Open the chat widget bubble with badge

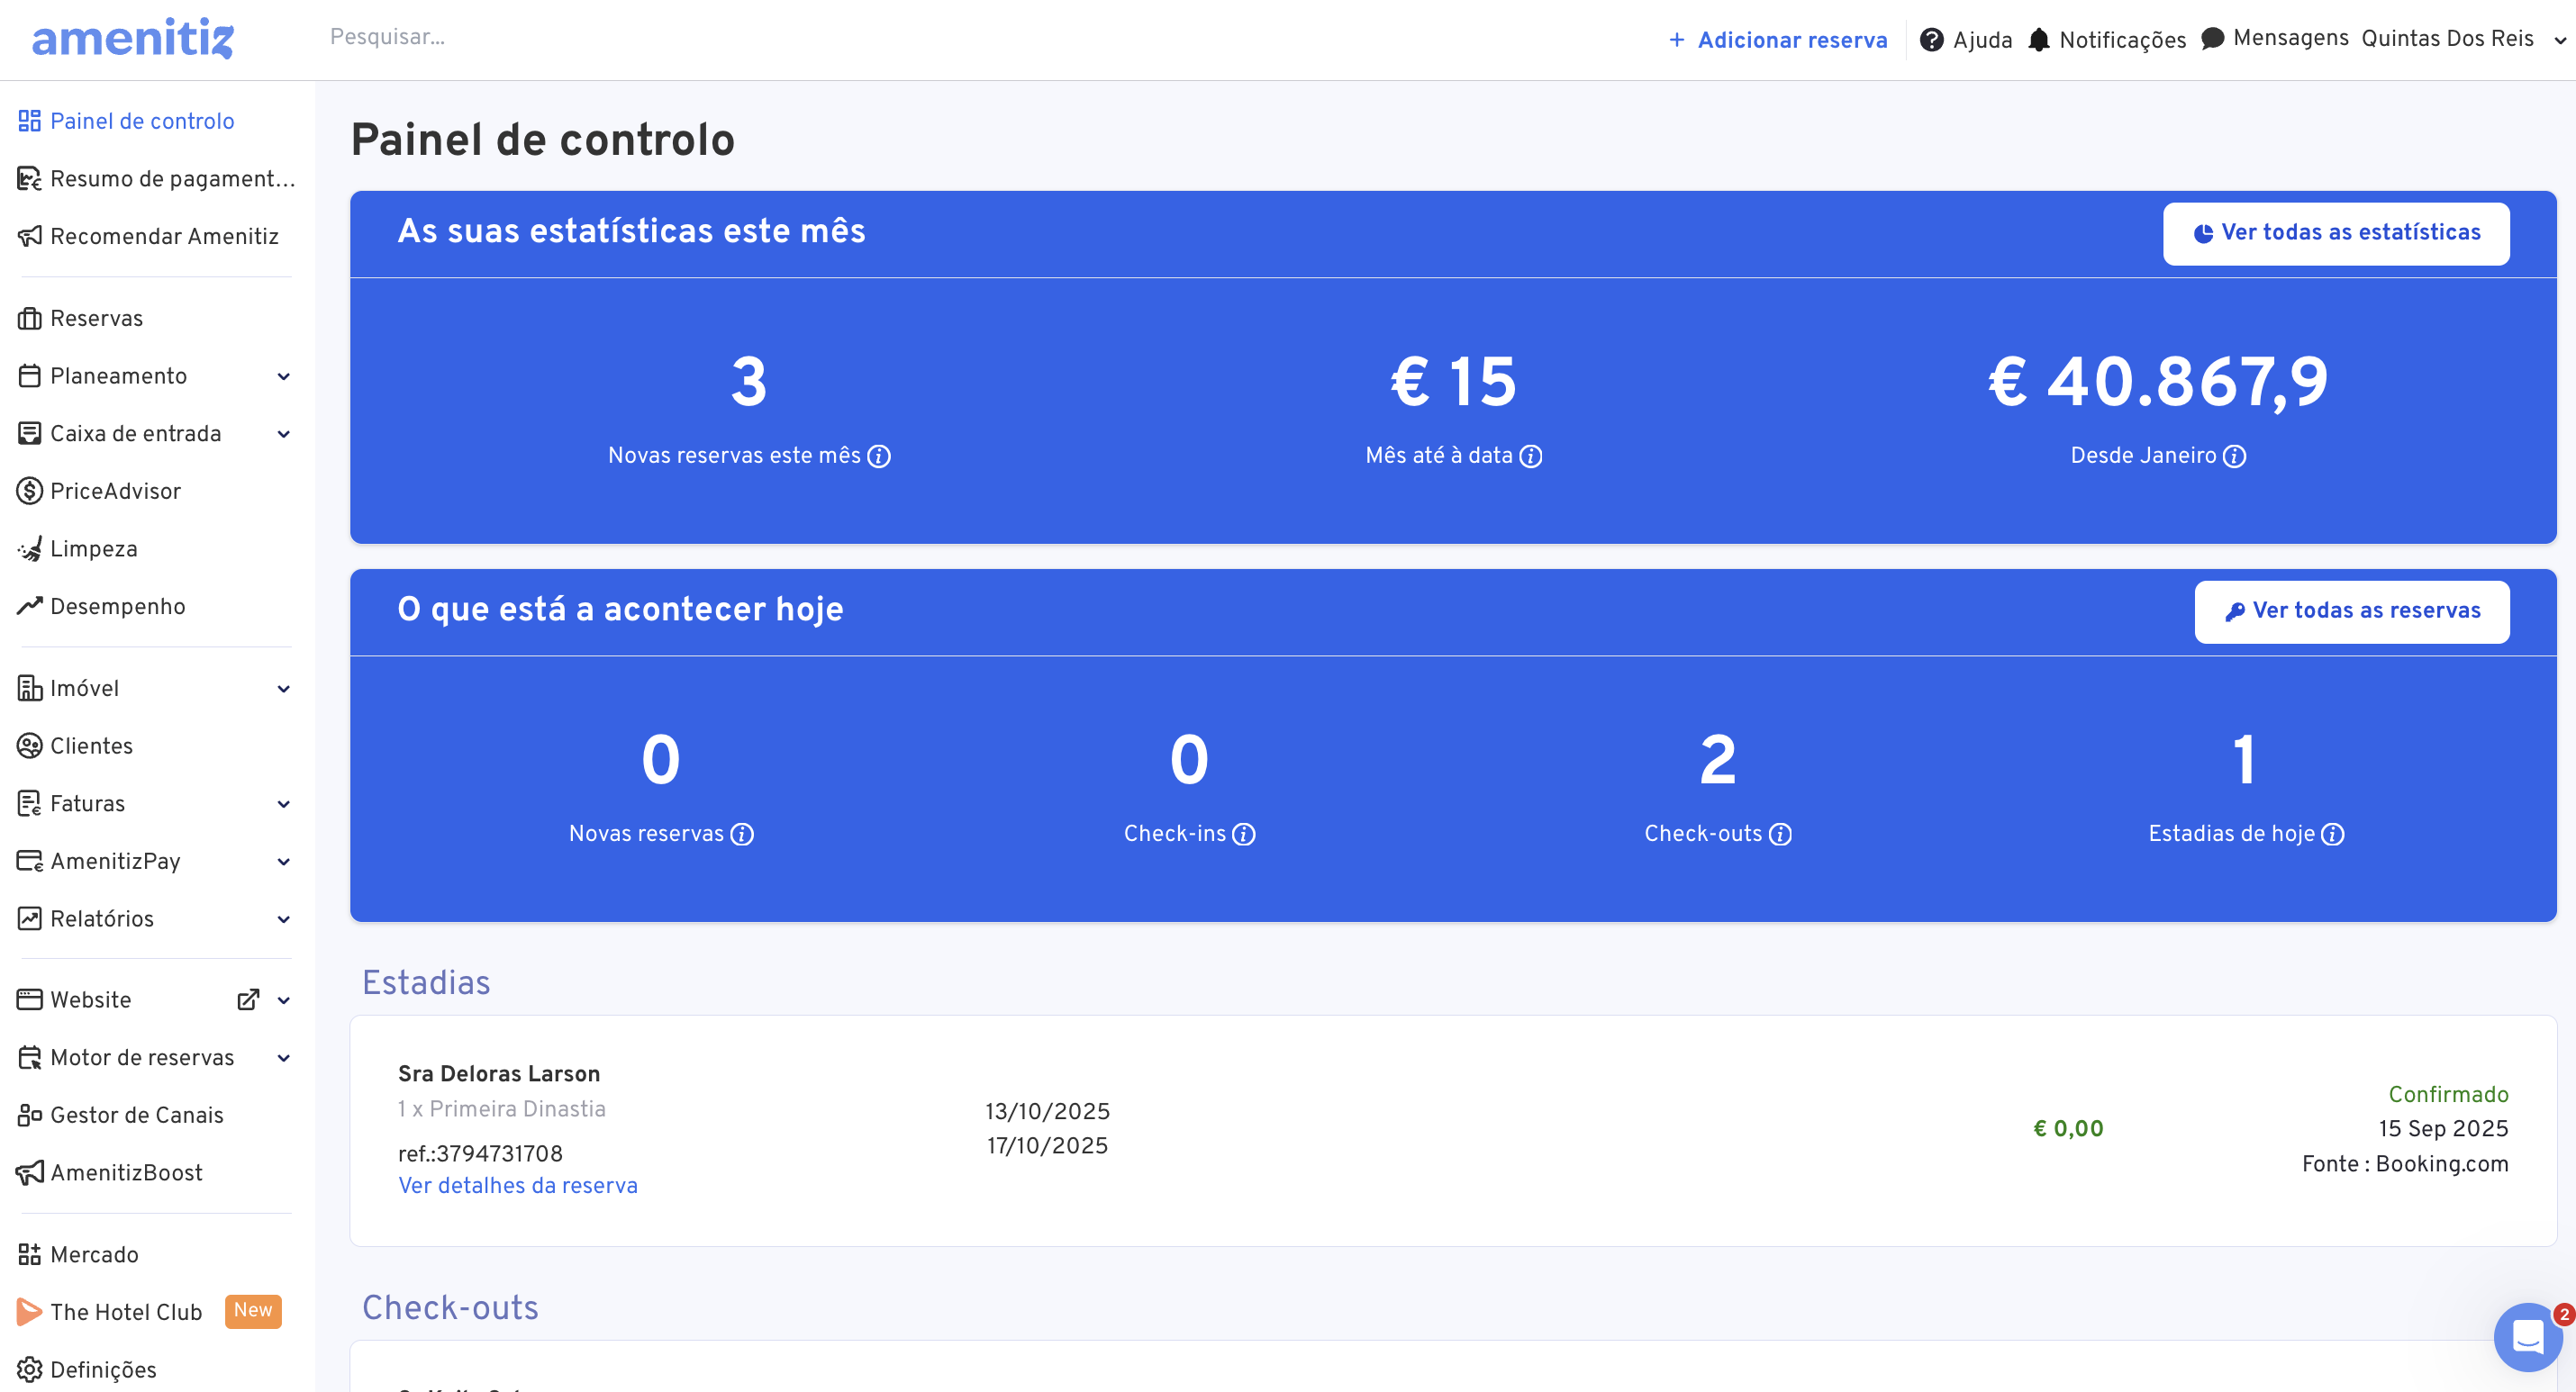(x=2527, y=1336)
